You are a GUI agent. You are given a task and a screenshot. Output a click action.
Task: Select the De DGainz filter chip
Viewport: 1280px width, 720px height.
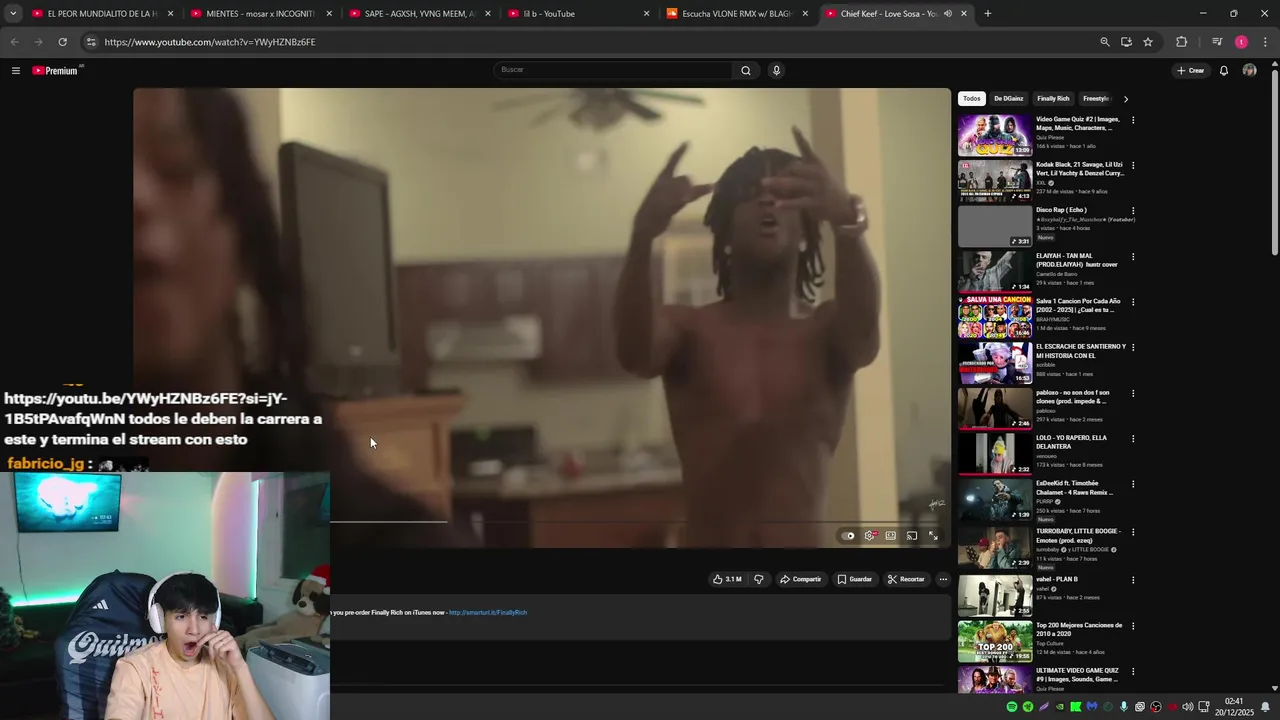pos(1008,99)
